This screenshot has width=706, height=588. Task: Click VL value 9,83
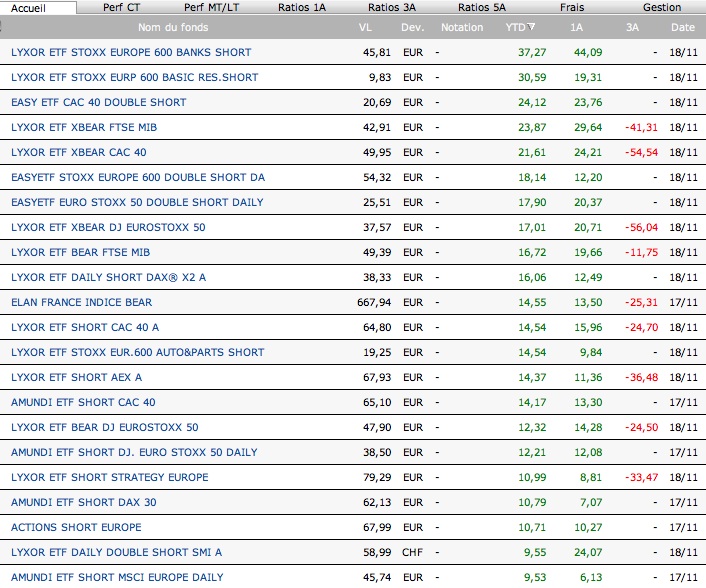(380, 77)
